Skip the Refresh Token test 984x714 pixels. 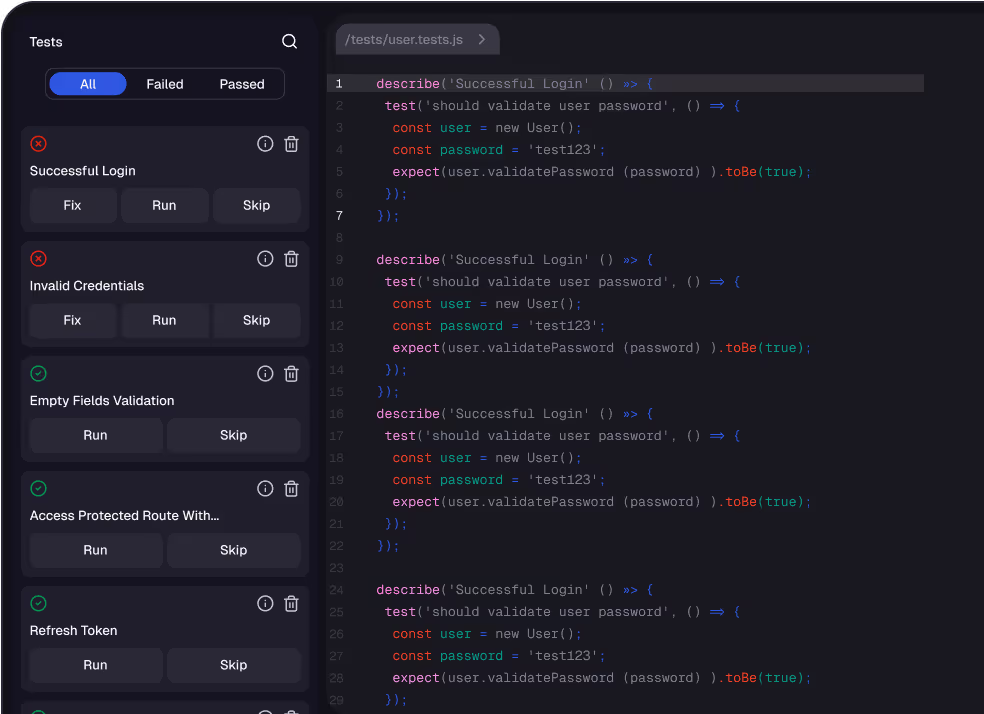[x=233, y=664]
